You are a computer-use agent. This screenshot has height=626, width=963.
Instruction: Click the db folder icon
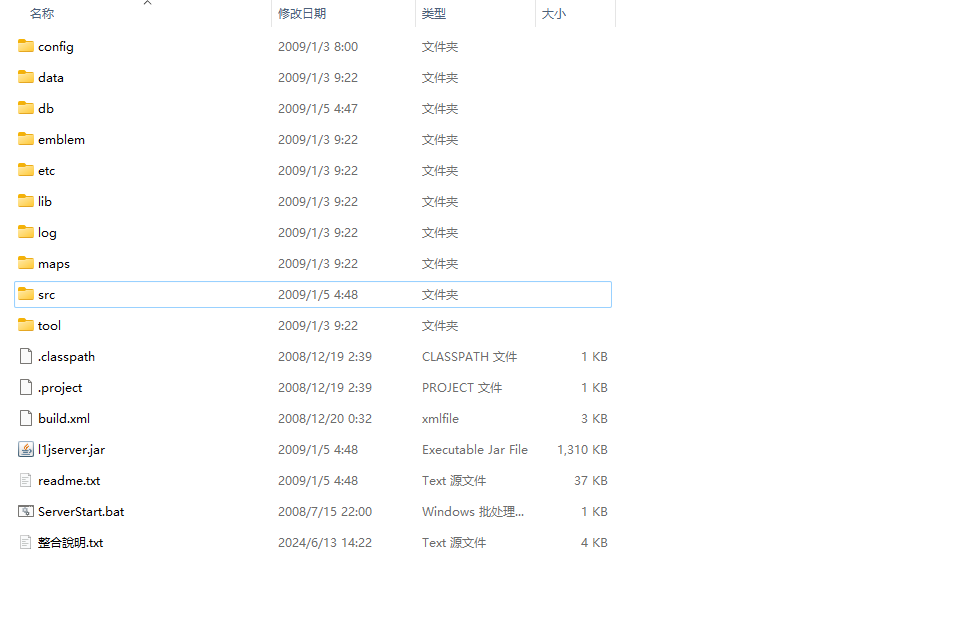click(26, 108)
